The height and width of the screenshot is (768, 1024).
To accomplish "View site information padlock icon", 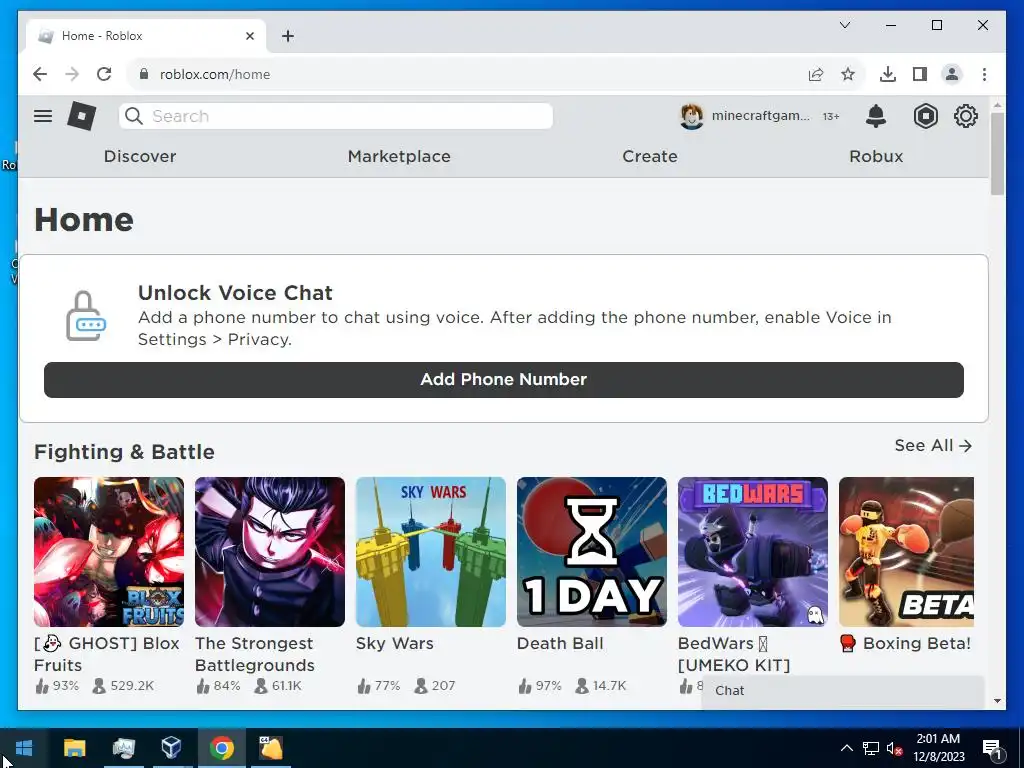I will click(x=144, y=74).
